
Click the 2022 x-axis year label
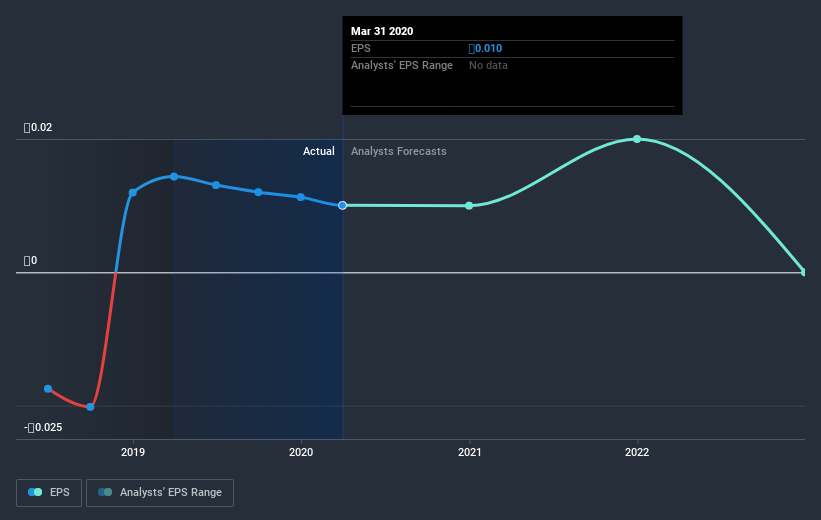pos(637,452)
